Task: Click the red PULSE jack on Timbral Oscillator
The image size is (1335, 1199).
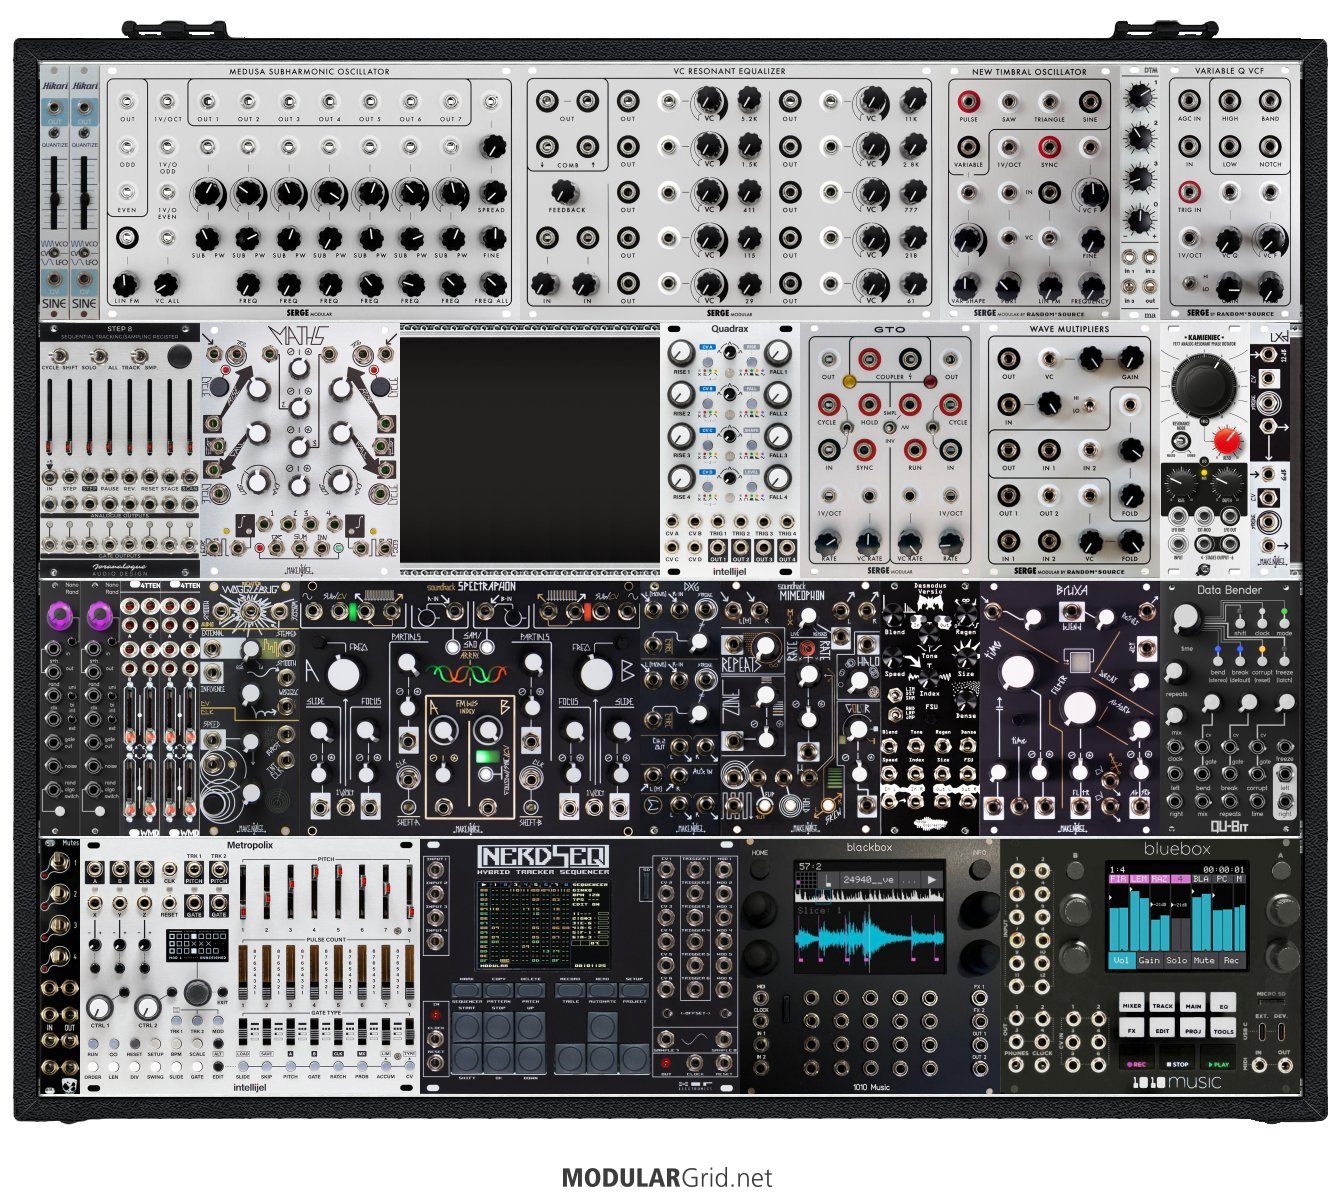Action: point(968,101)
